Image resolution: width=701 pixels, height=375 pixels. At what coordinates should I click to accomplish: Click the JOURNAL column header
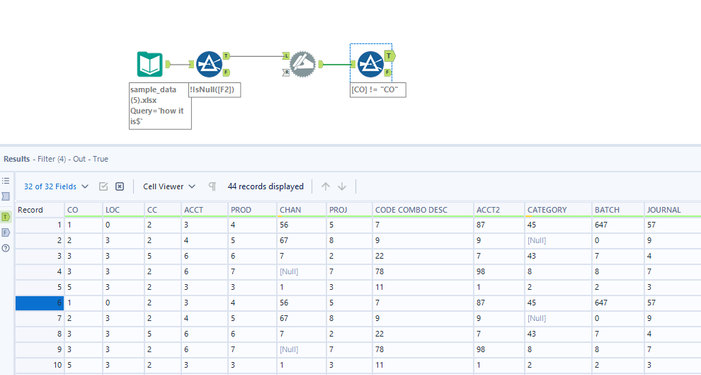point(673,210)
